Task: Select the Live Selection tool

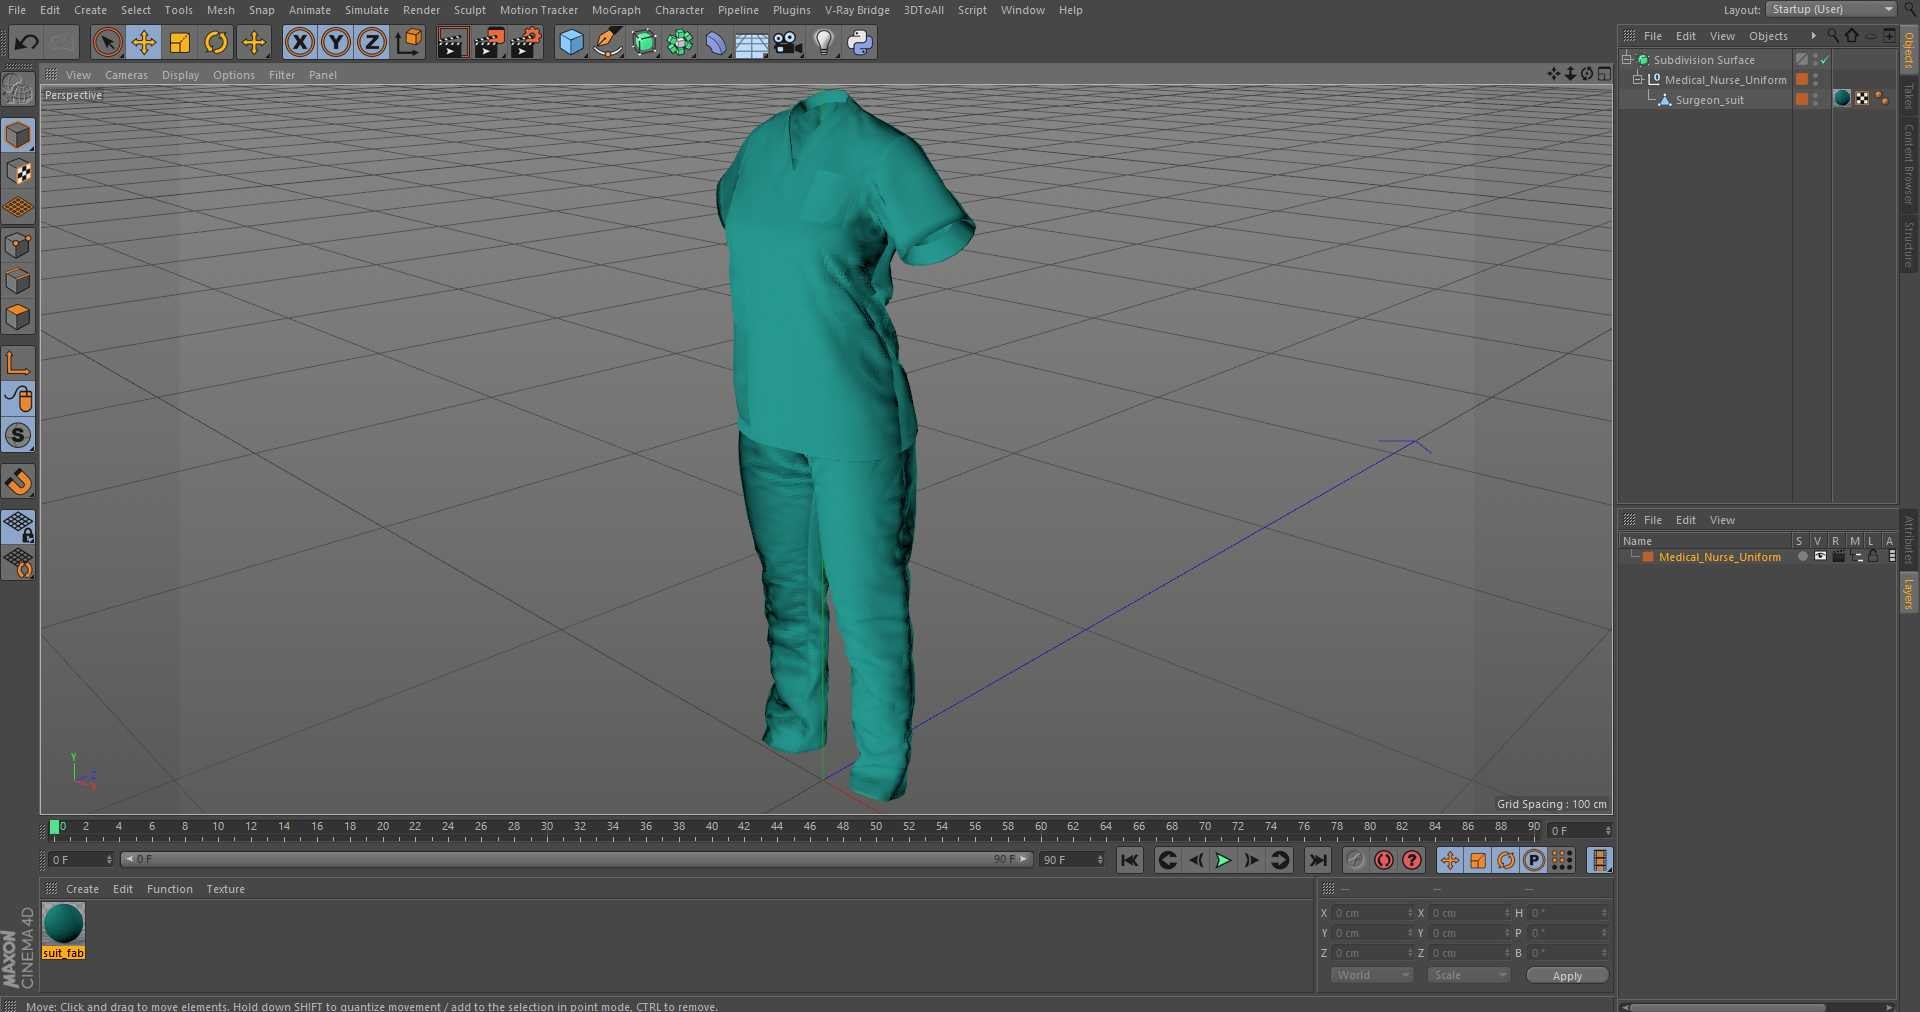Action: [x=107, y=42]
